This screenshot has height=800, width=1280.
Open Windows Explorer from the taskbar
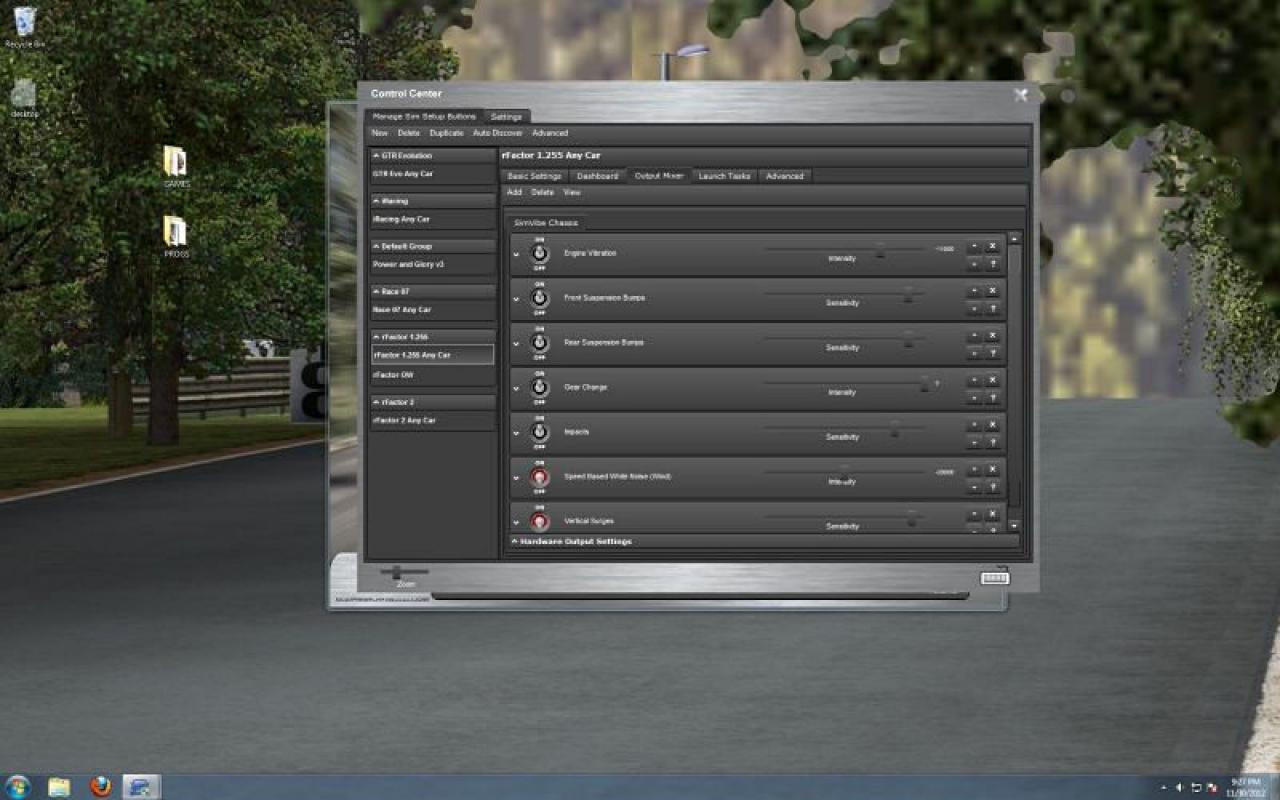coord(59,787)
